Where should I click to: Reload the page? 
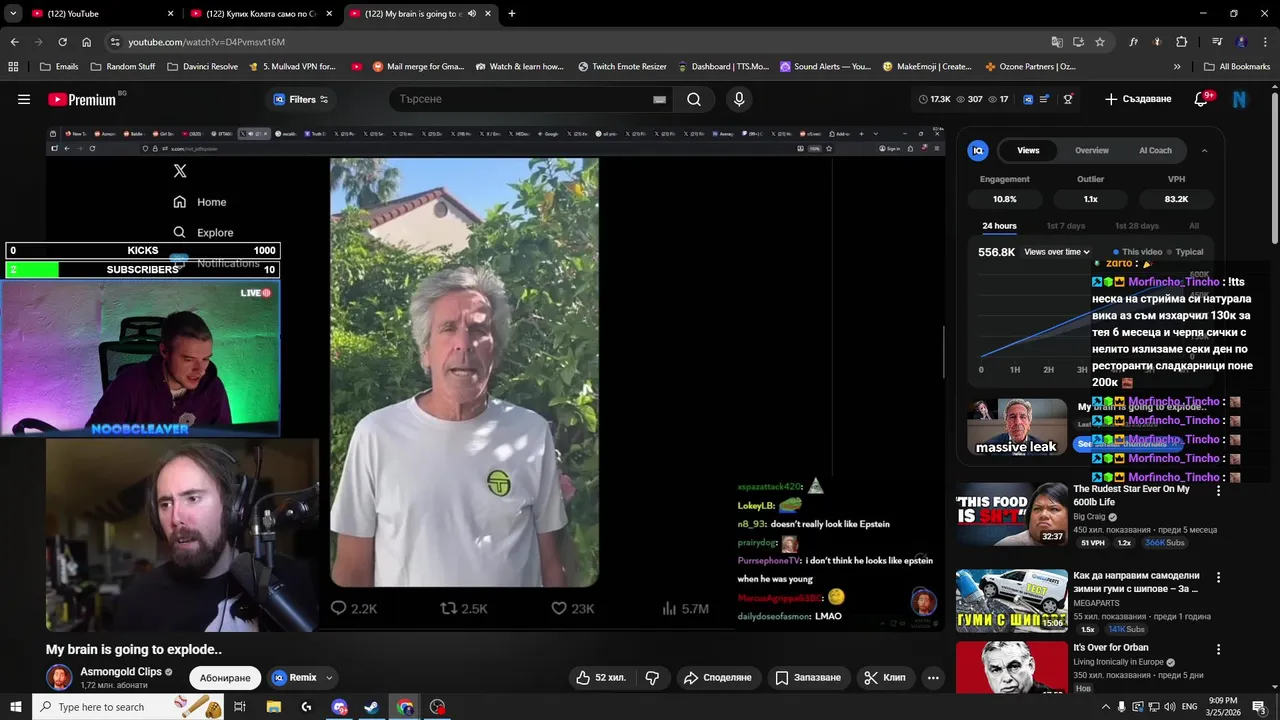[62, 42]
